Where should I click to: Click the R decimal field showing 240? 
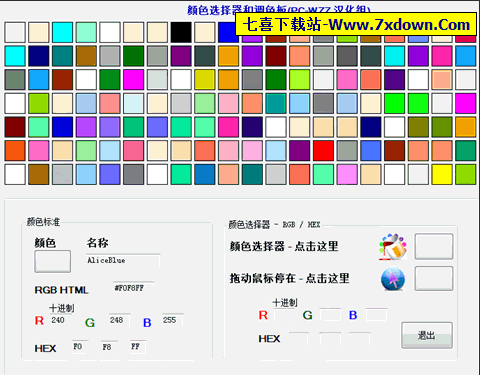tap(60, 320)
